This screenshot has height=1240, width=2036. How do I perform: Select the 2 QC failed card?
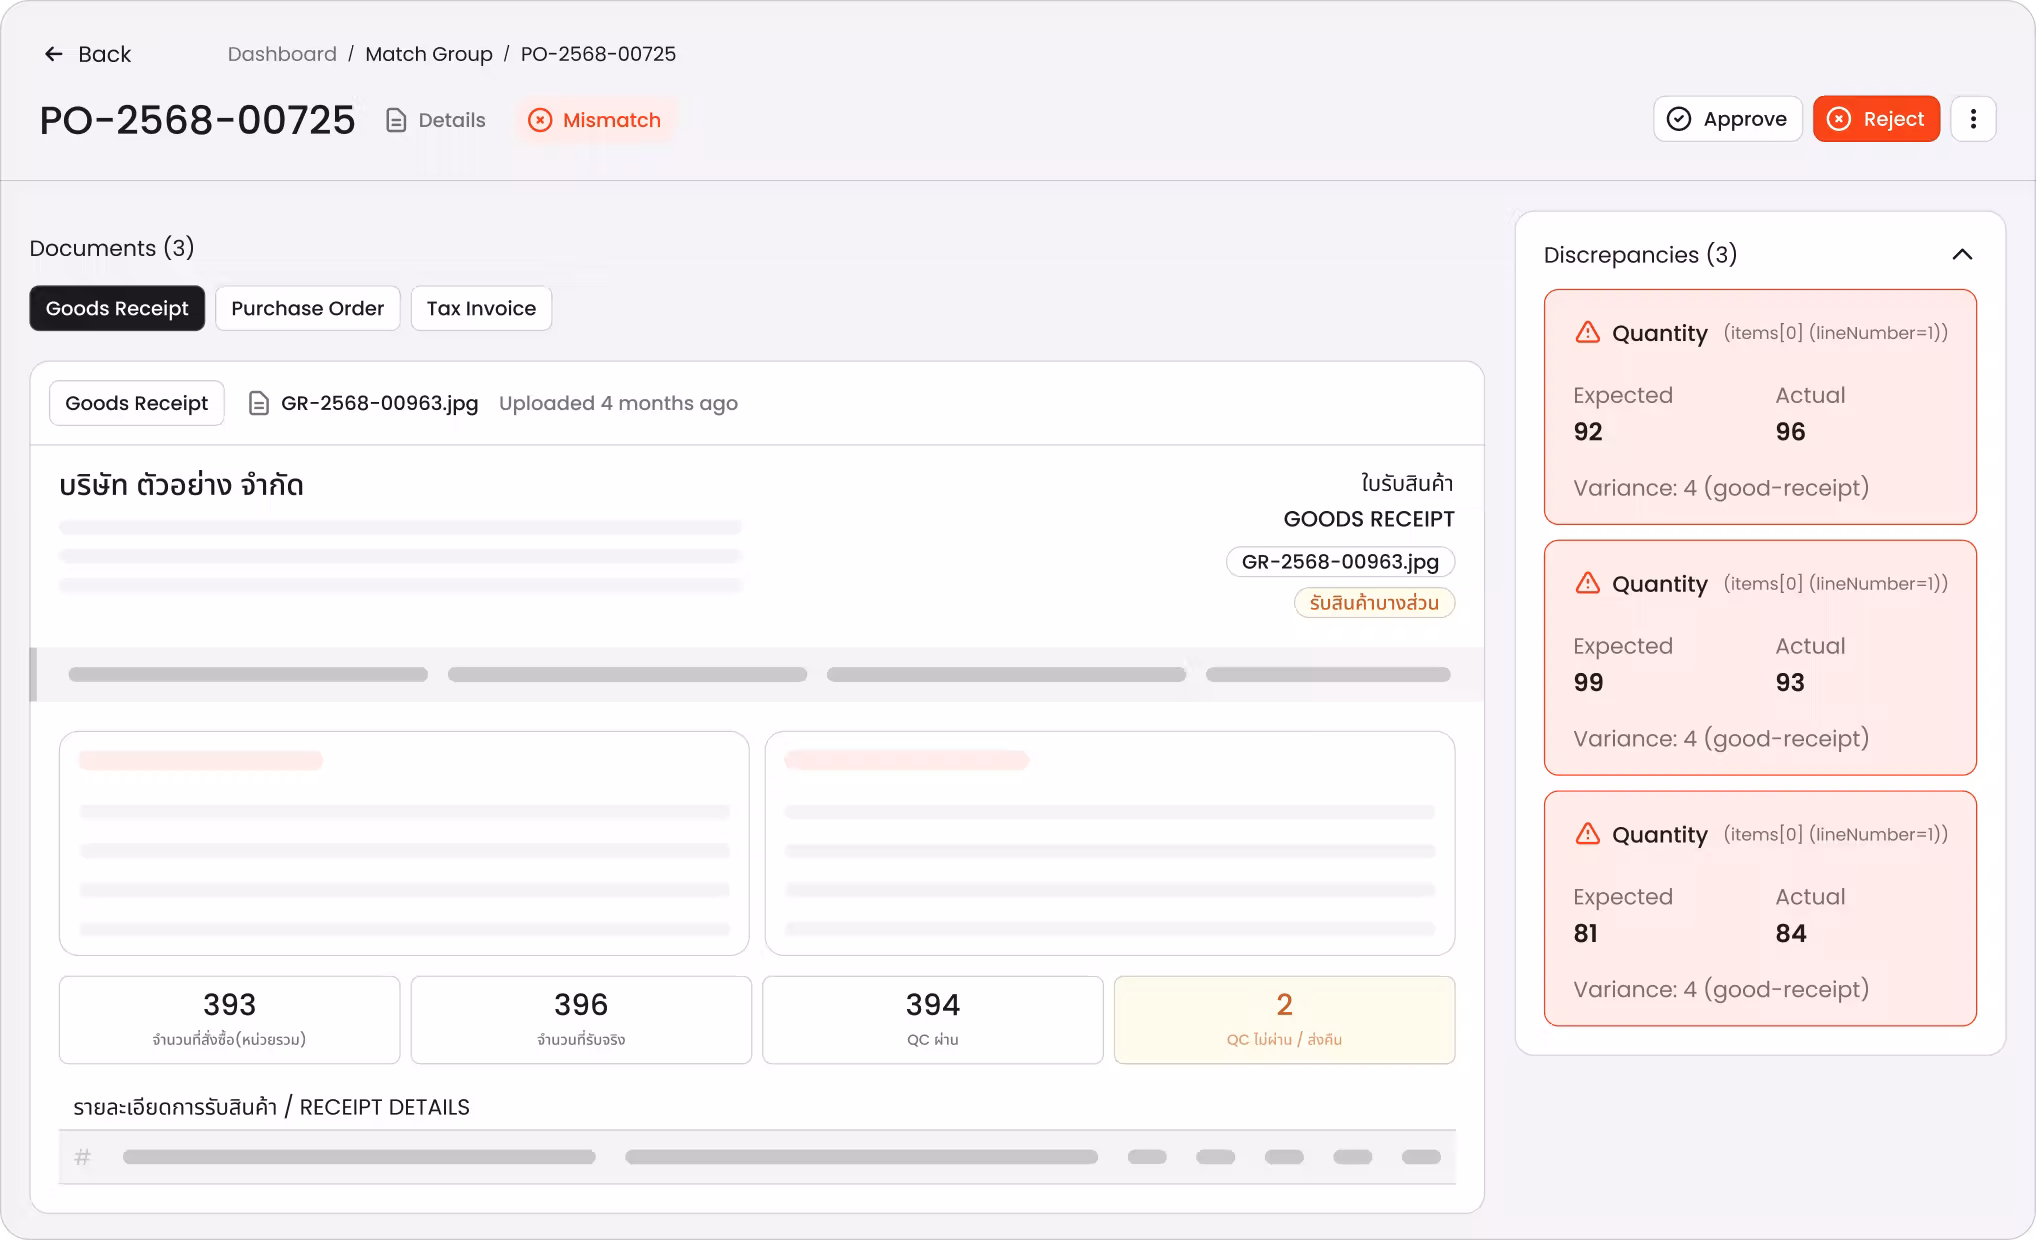tap(1284, 1020)
